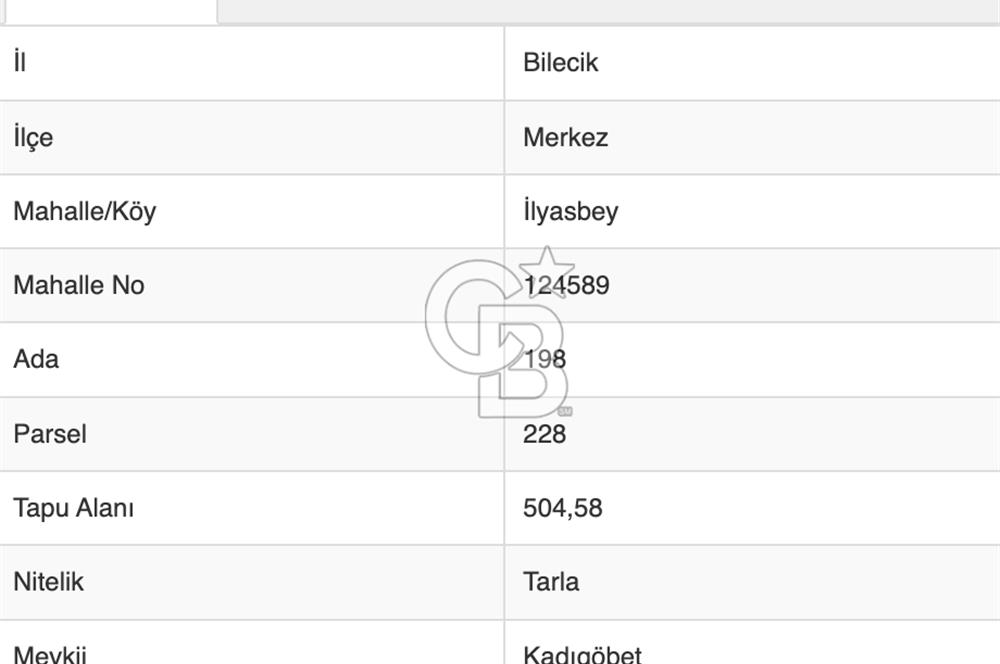The image size is (1000, 664).
Task: Select the Tarla property type value
Action: (550, 582)
